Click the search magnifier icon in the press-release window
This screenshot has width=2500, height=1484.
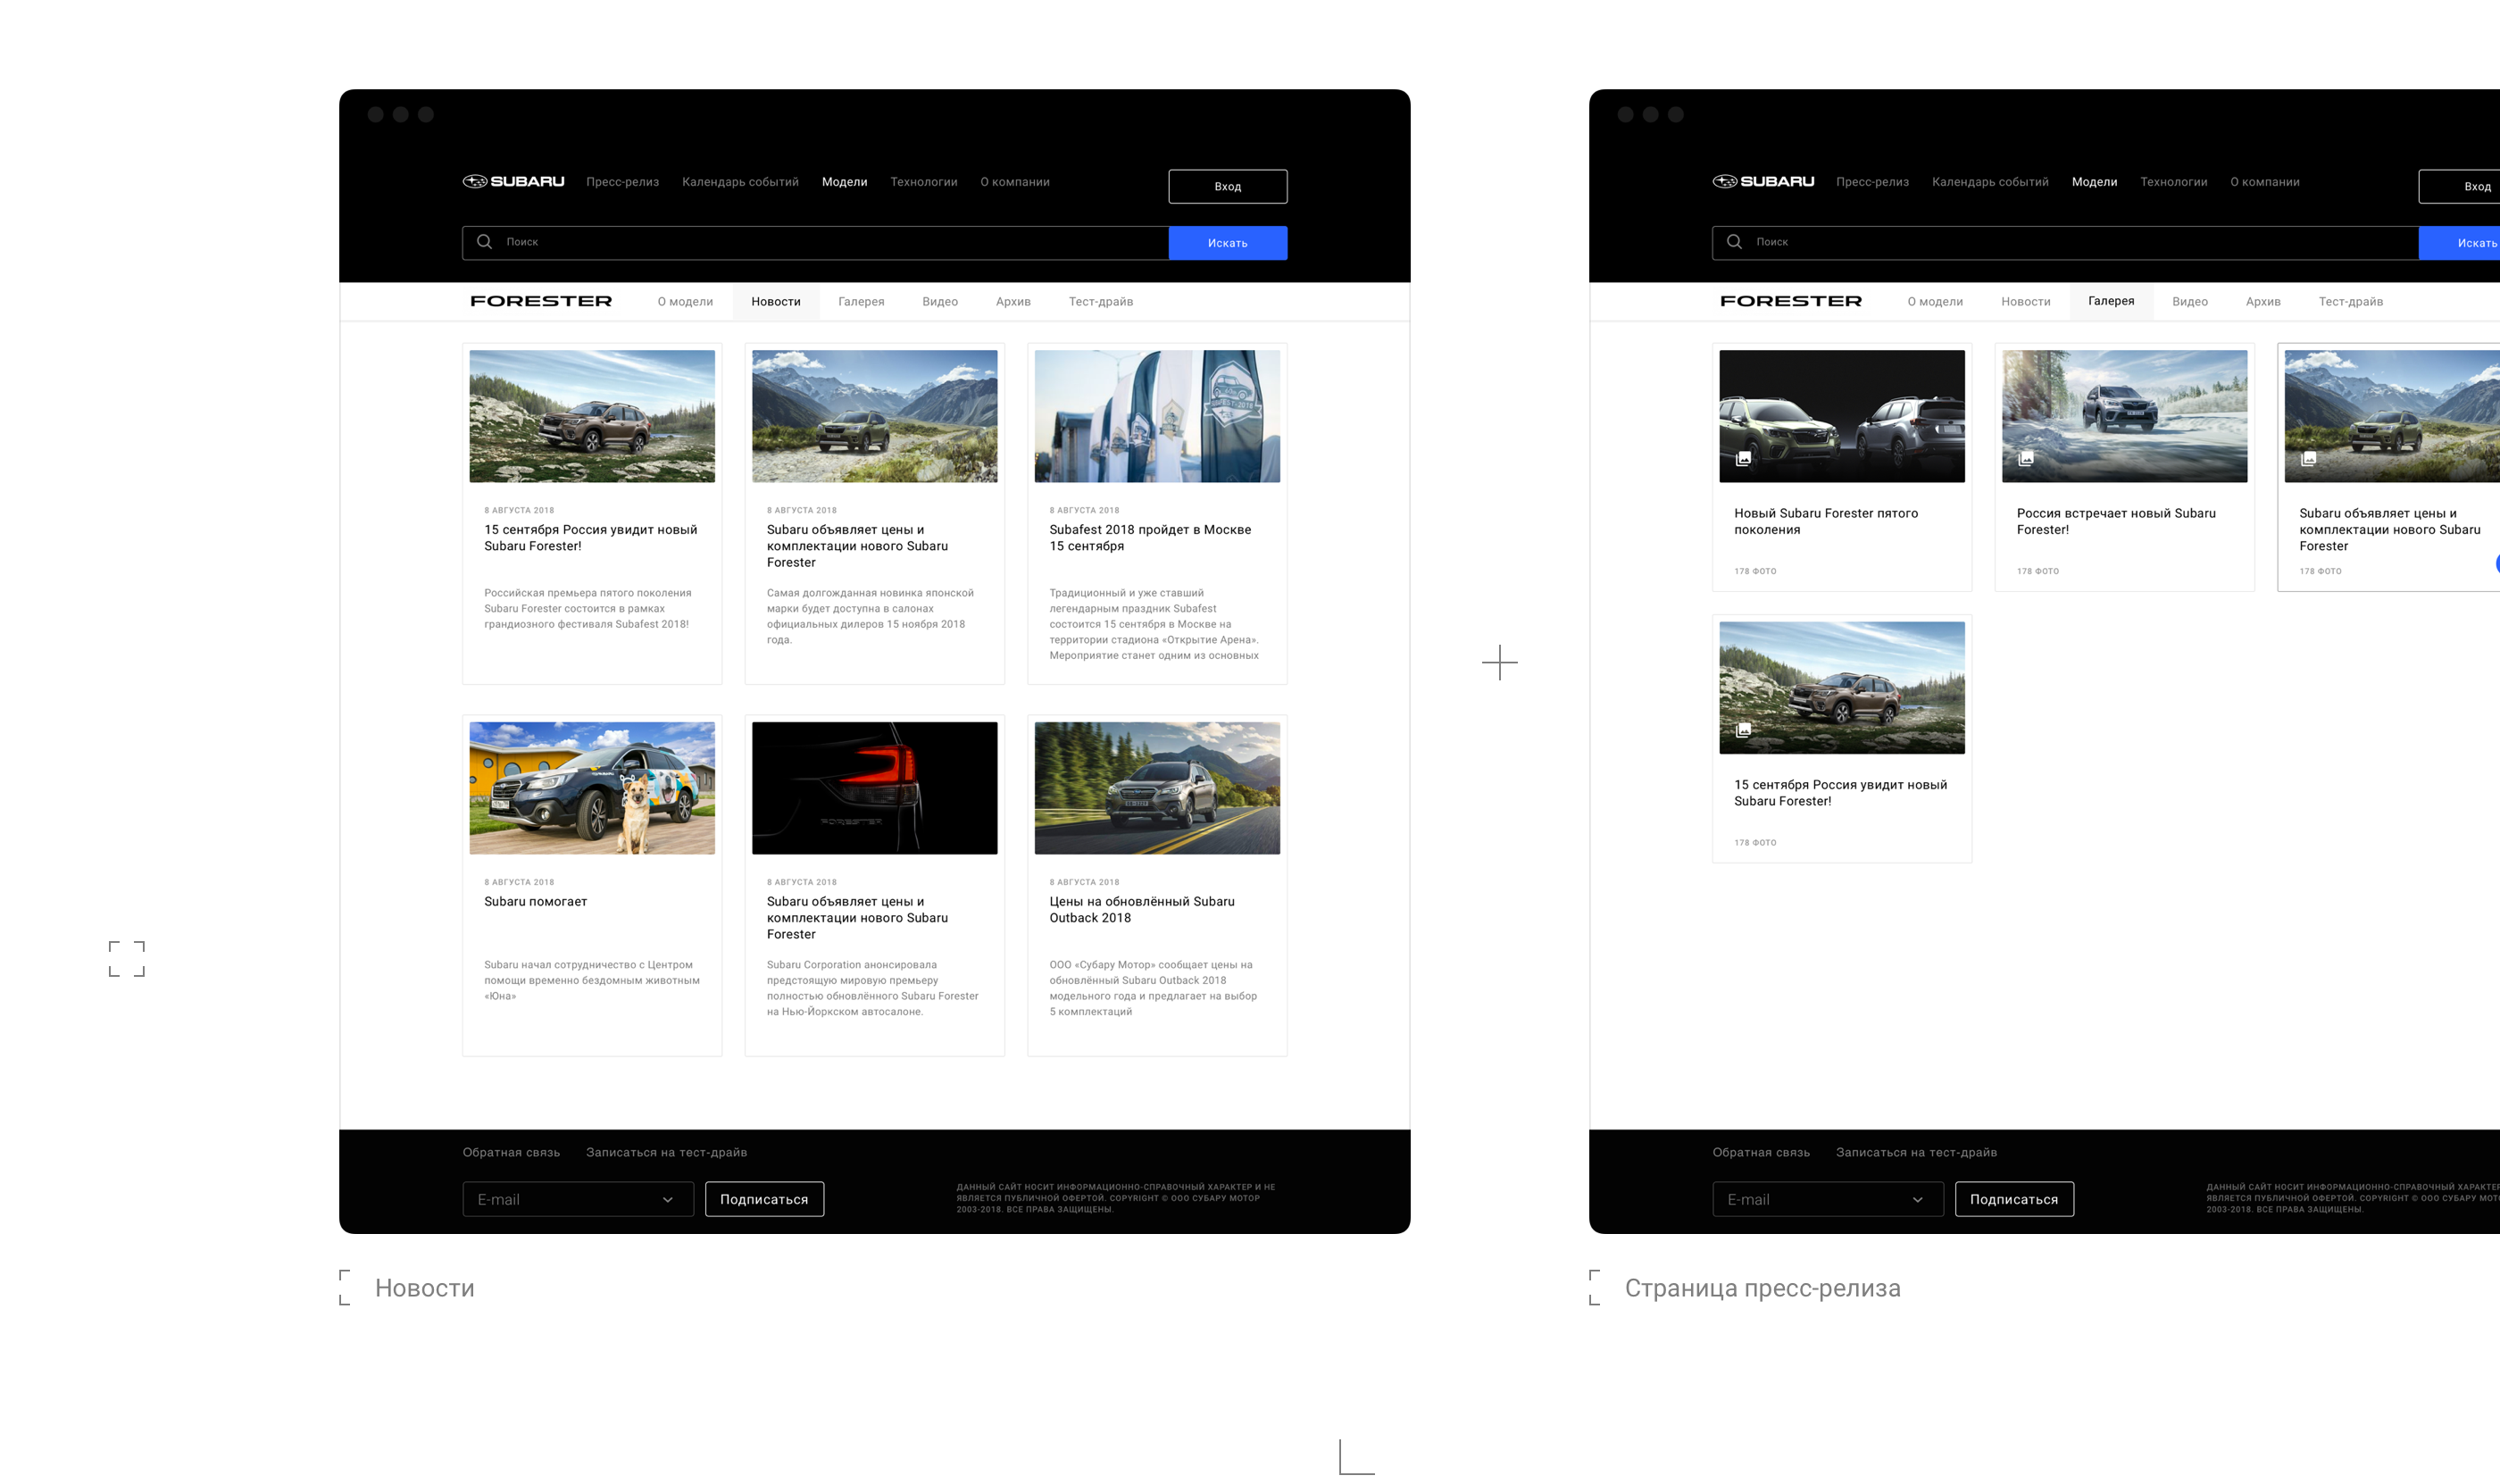coord(1734,242)
